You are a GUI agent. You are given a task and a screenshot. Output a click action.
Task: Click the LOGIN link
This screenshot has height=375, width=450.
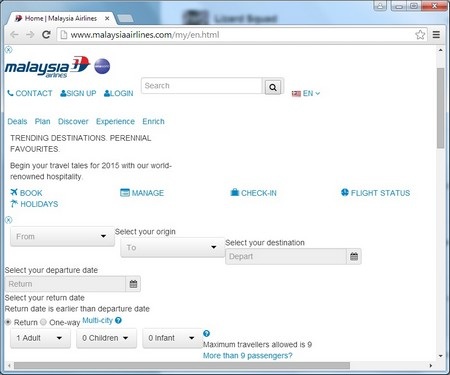pos(118,93)
